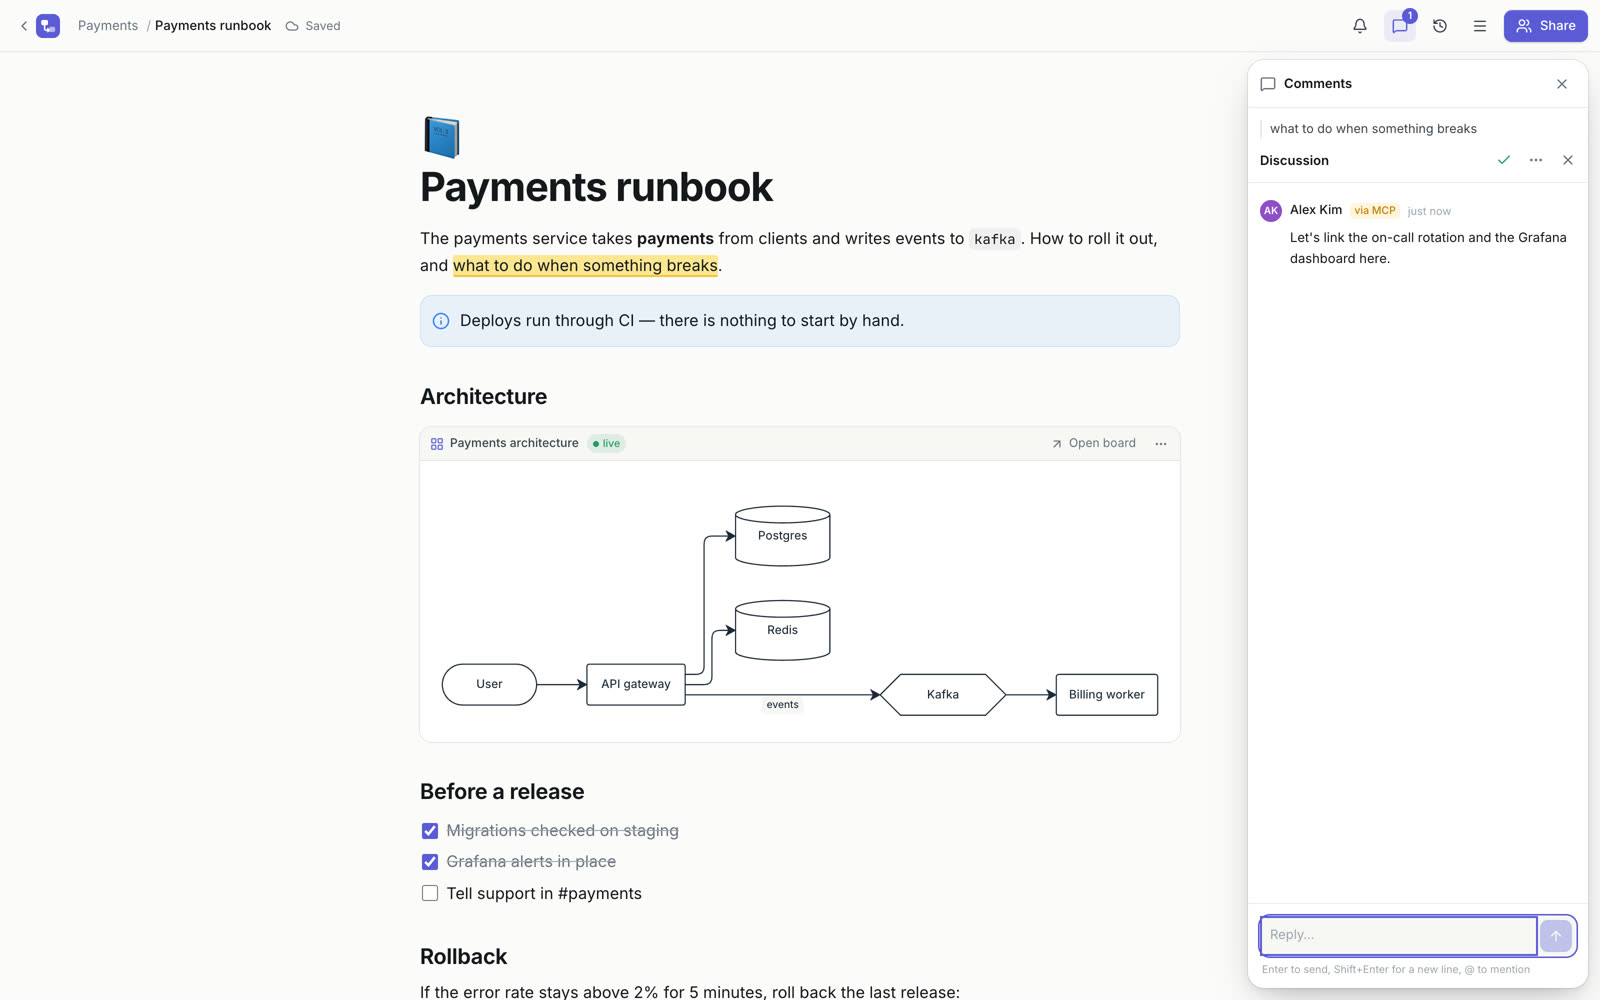Click the blue book page icon
Screen dimensions: 1600x1000
(441, 138)
